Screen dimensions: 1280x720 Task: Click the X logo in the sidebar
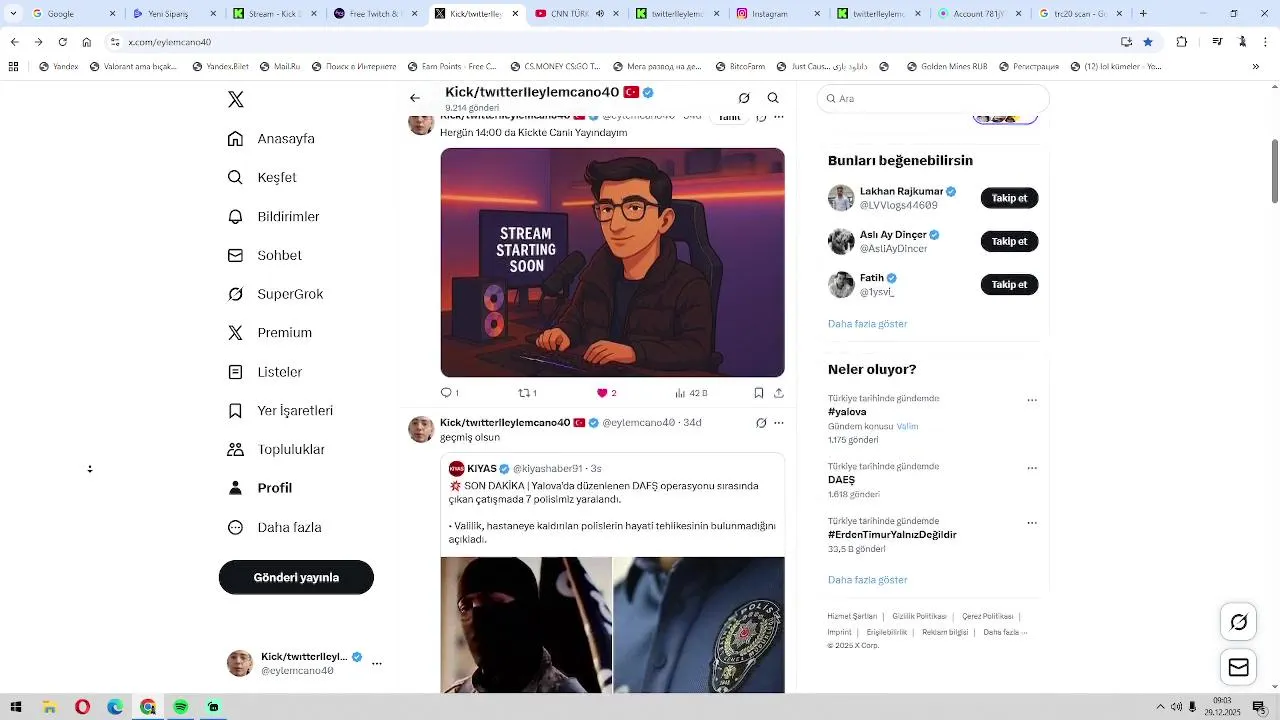pyautogui.click(x=236, y=99)
